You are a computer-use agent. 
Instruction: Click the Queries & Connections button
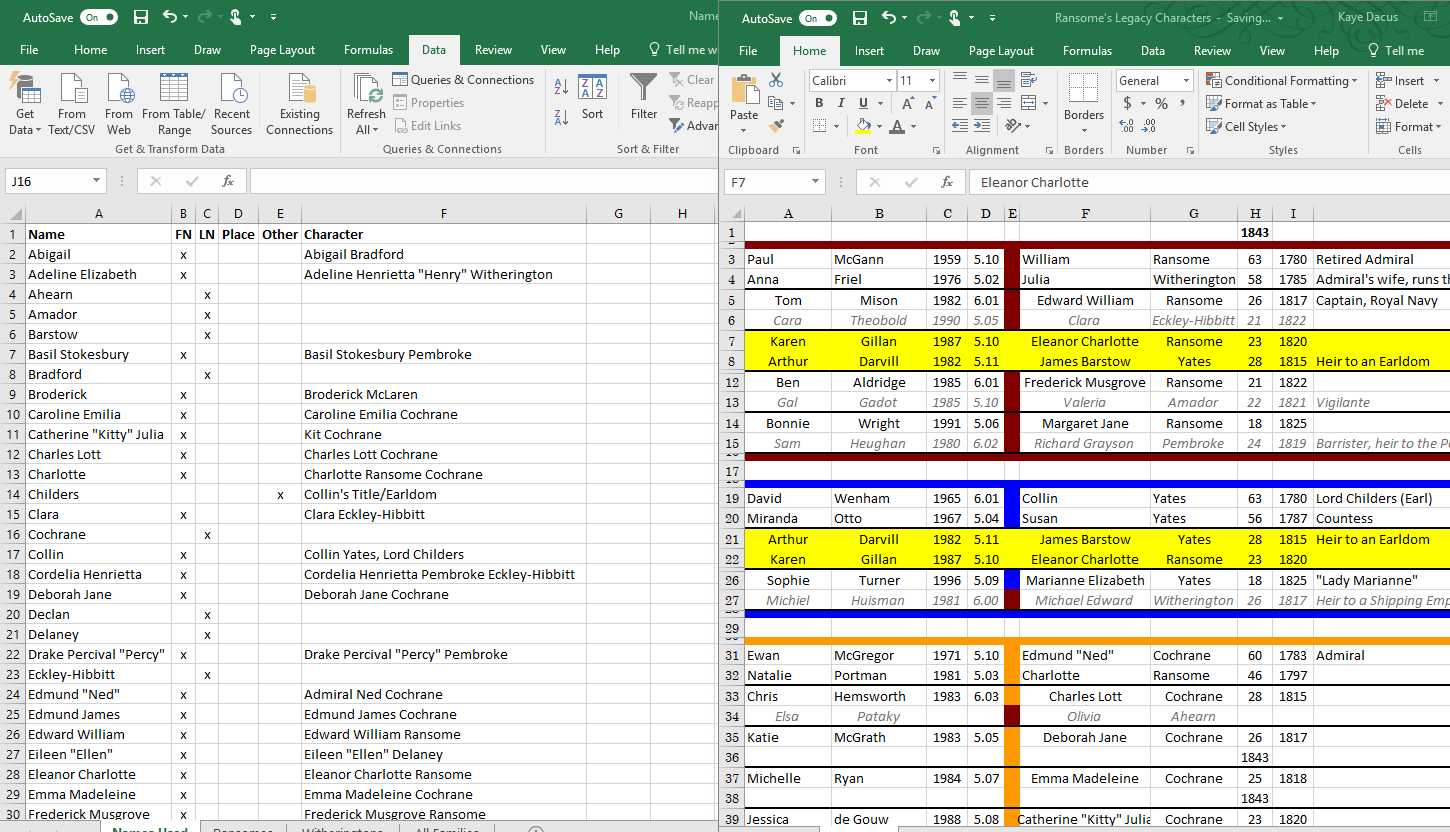pos(462,80)
